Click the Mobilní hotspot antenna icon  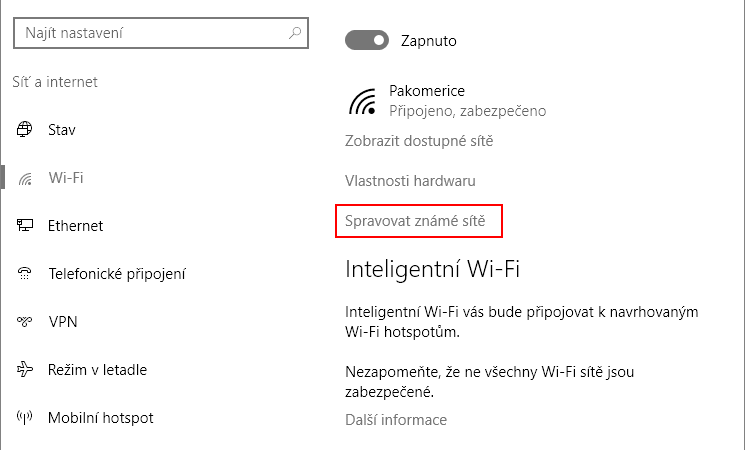tap(24, 417)
